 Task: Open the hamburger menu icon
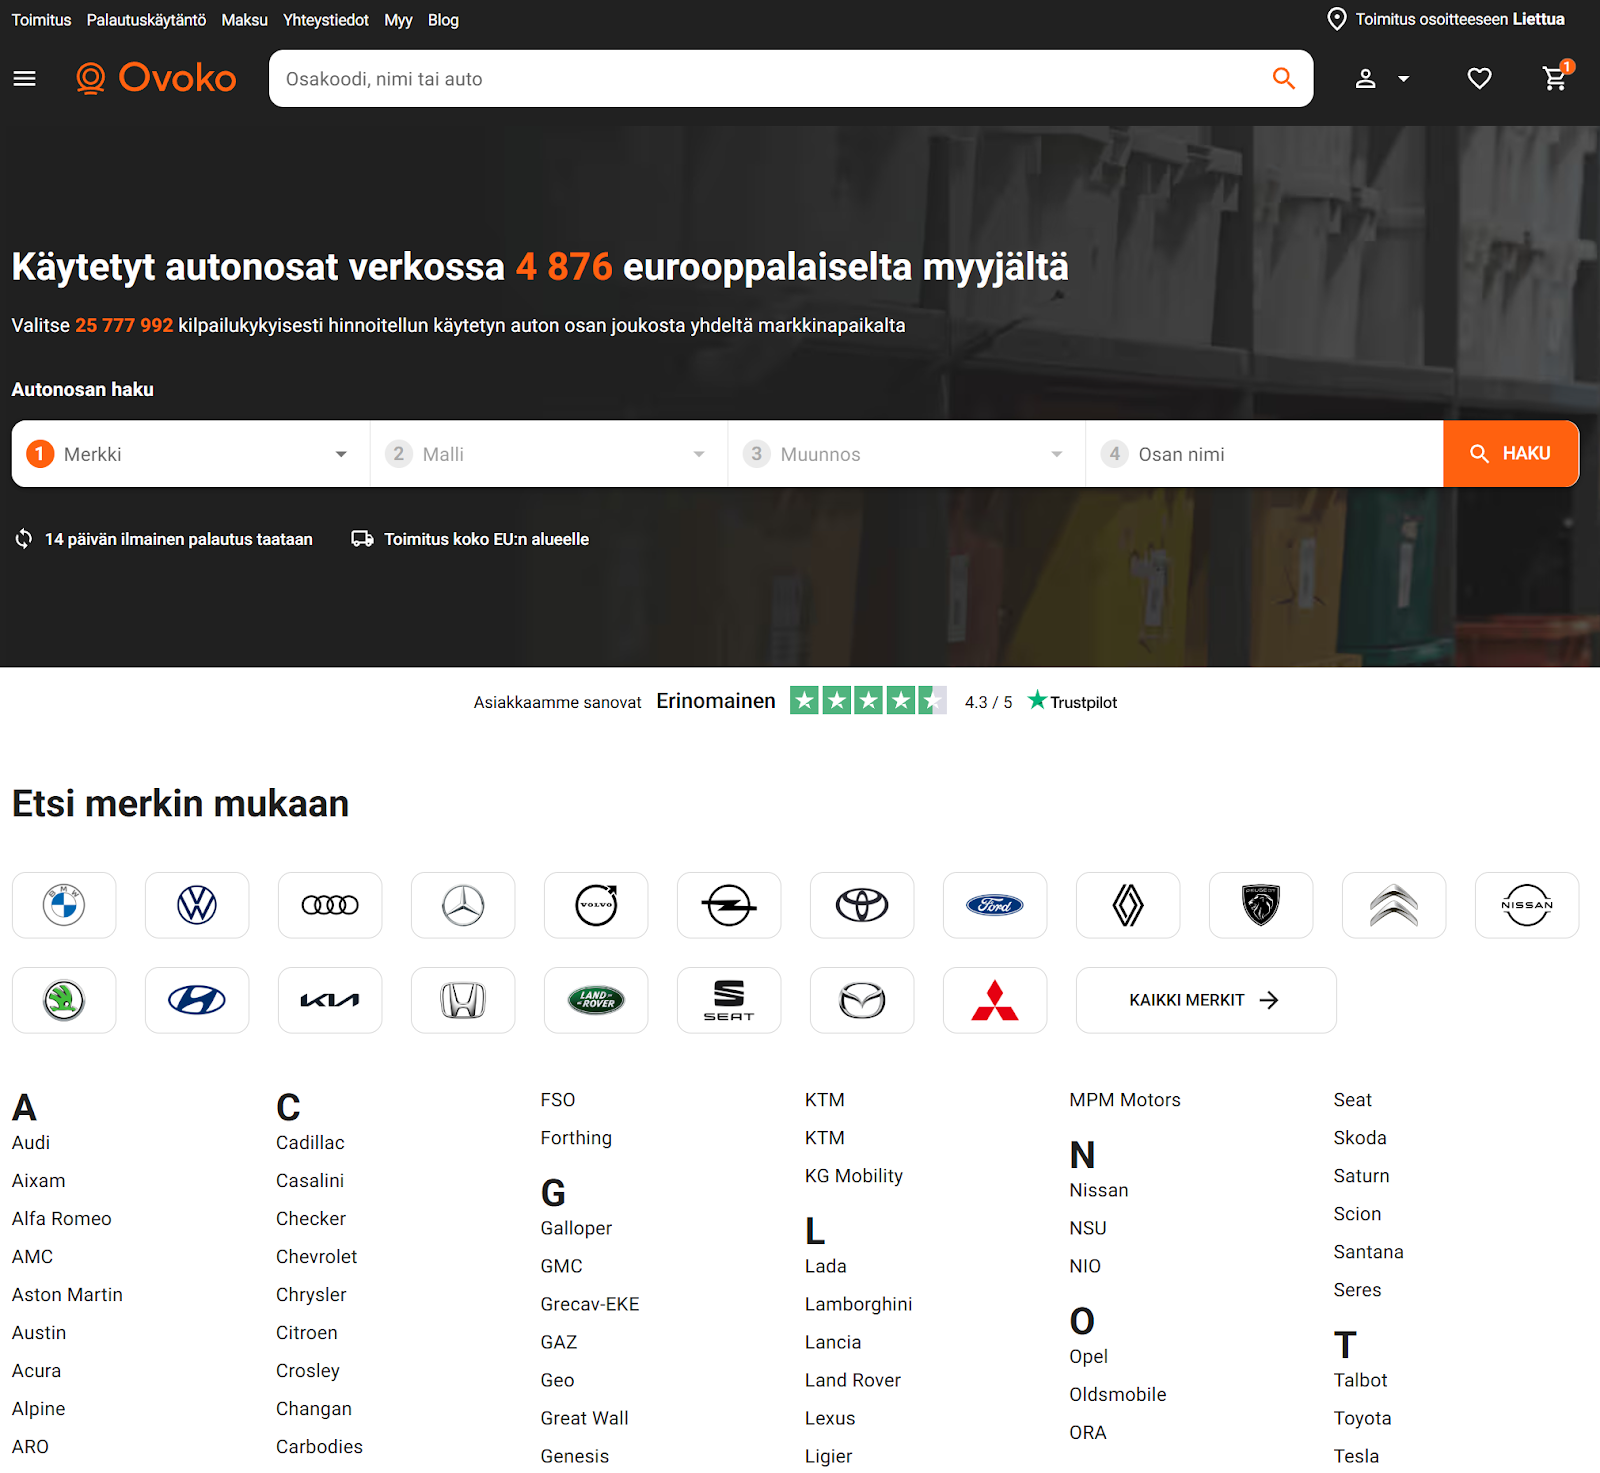pos(25,78)
